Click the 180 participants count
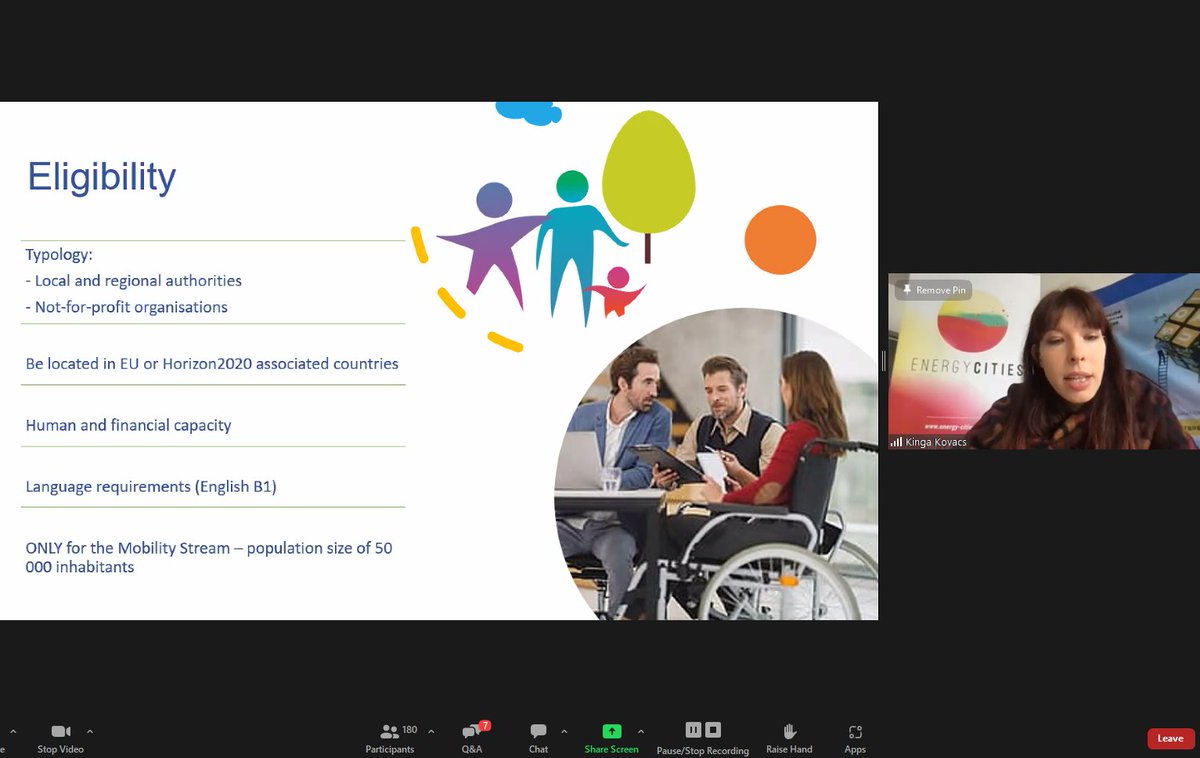 pos(410,730)
